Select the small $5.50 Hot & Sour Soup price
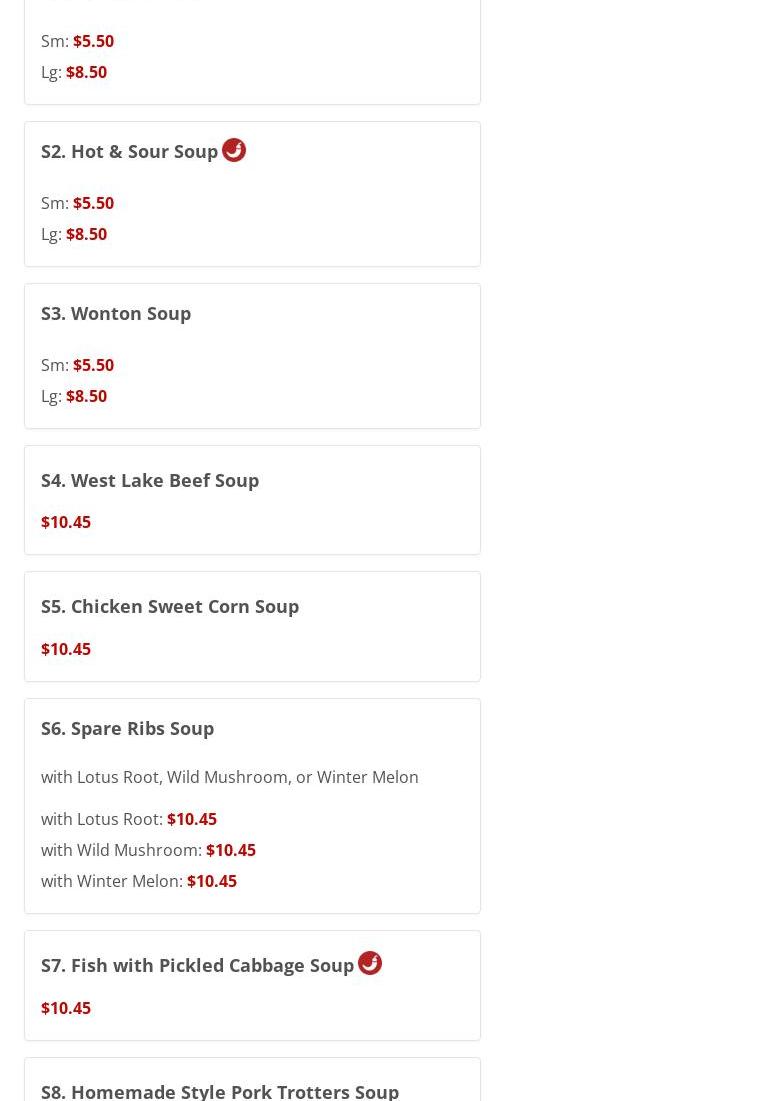770x1101 pixels. [x=93, y=203]
